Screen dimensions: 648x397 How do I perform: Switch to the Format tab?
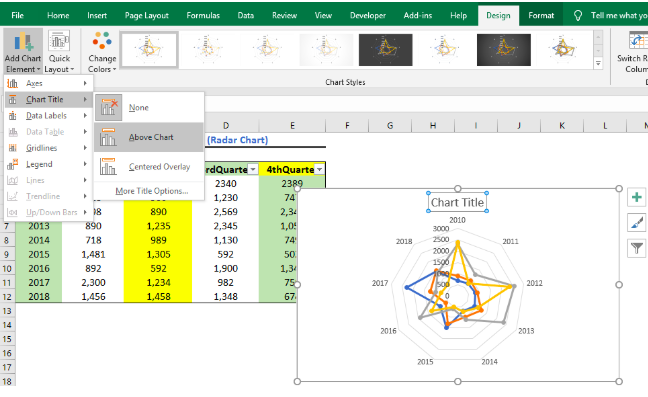coord(541,16)
